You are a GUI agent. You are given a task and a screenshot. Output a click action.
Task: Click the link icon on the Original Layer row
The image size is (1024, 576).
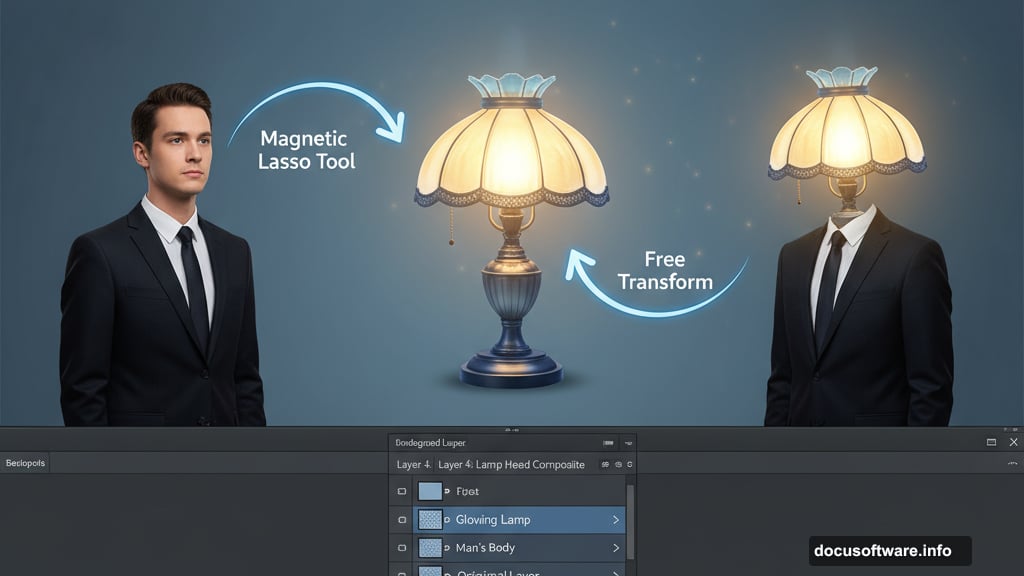(447, 573)
